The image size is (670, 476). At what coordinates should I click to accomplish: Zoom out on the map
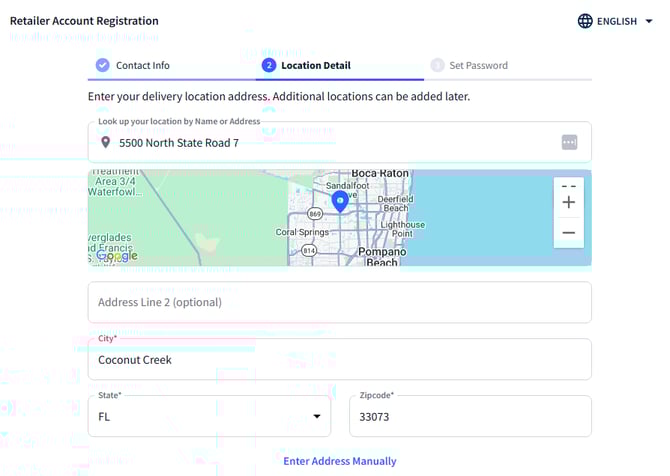568,233
